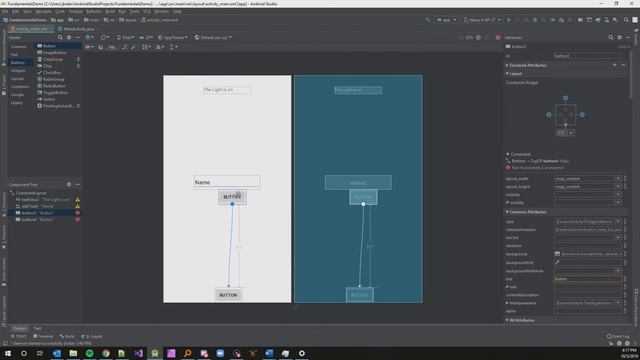Open the orientation dropdown in design toolbar
The height and width of the screenshot is (360, 640).
(104, 37)
